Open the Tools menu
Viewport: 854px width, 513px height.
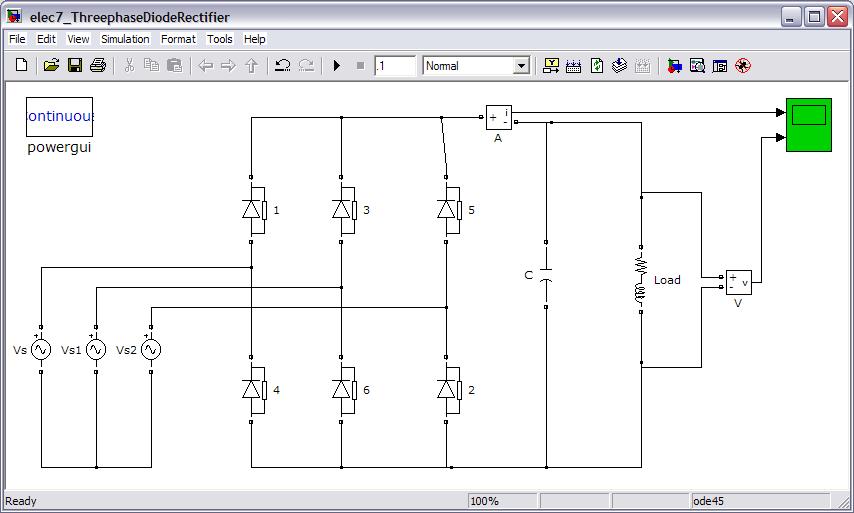point(219,39)
